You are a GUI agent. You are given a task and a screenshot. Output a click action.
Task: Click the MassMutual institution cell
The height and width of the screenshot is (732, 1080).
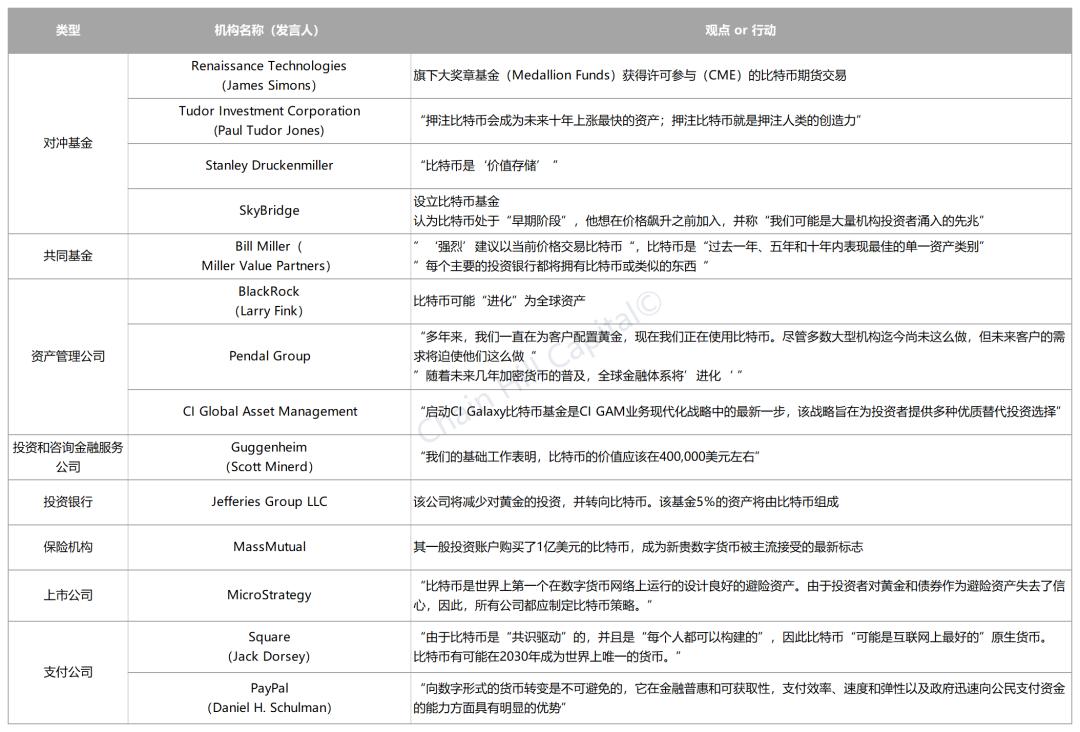(268, 547)
